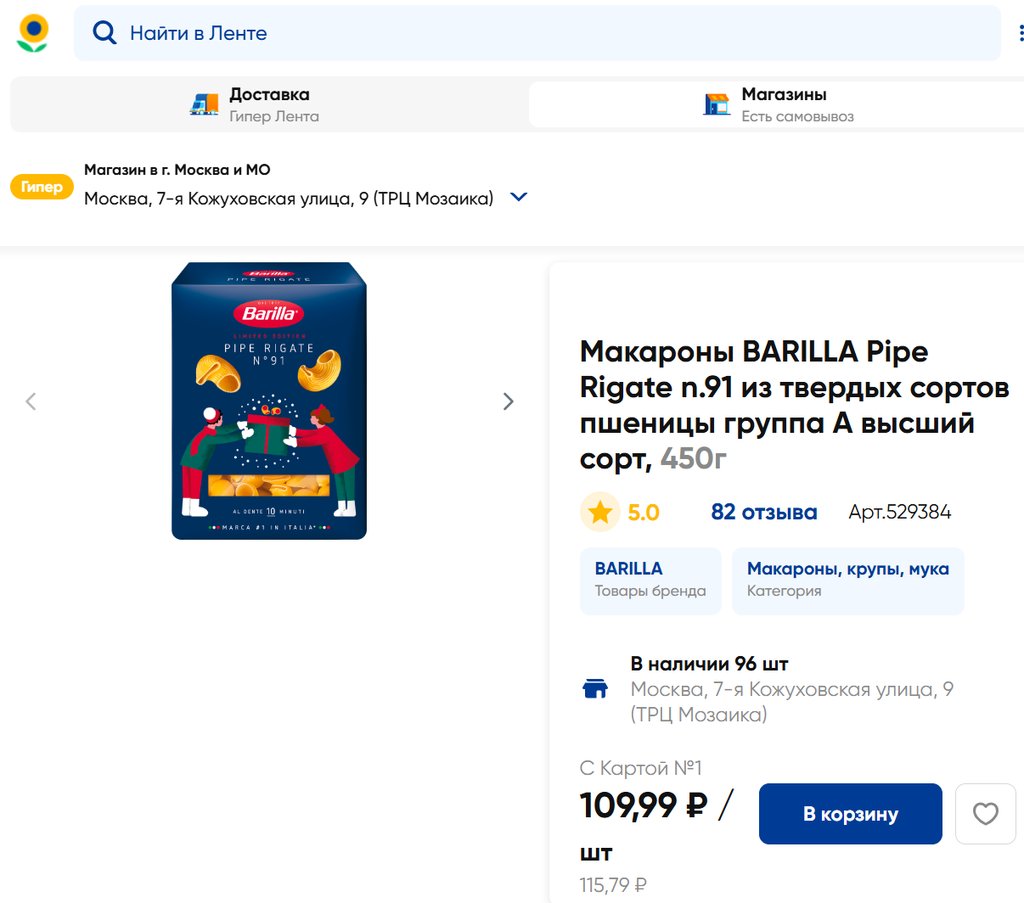Show previous product image

(31, 401)
